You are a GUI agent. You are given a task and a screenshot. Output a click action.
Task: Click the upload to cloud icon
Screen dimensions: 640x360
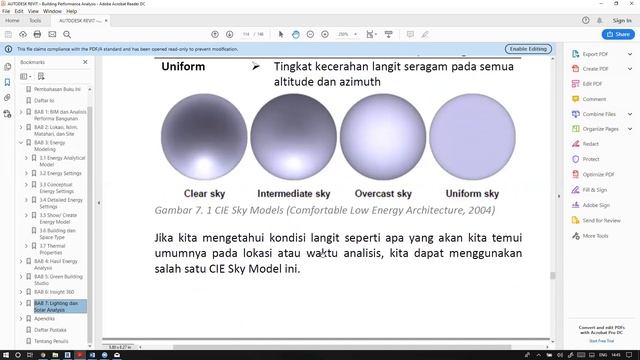[x=23, y=35]
